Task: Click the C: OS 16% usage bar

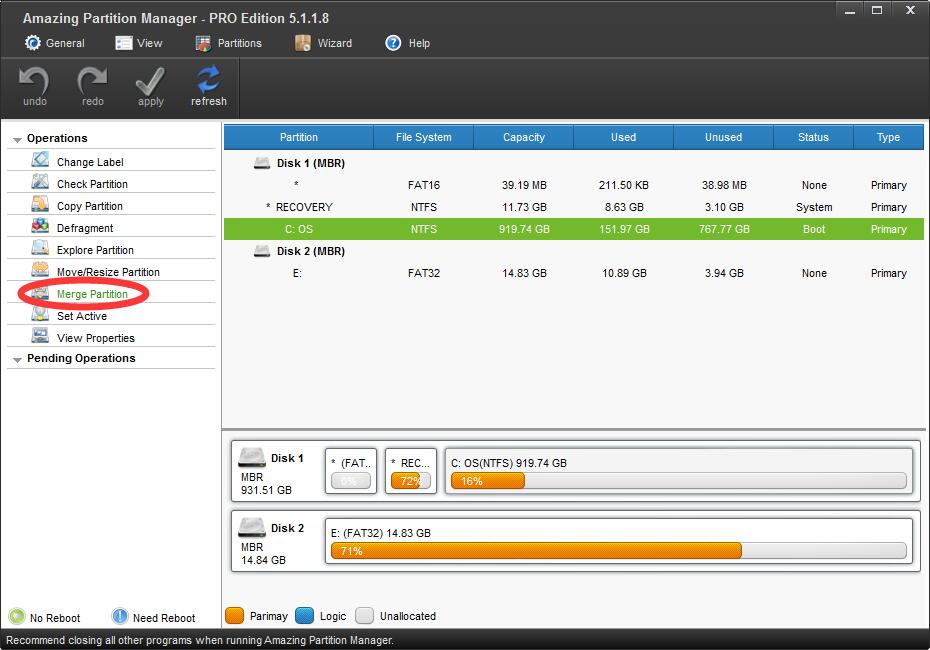Action: click(x=679, y=481)
